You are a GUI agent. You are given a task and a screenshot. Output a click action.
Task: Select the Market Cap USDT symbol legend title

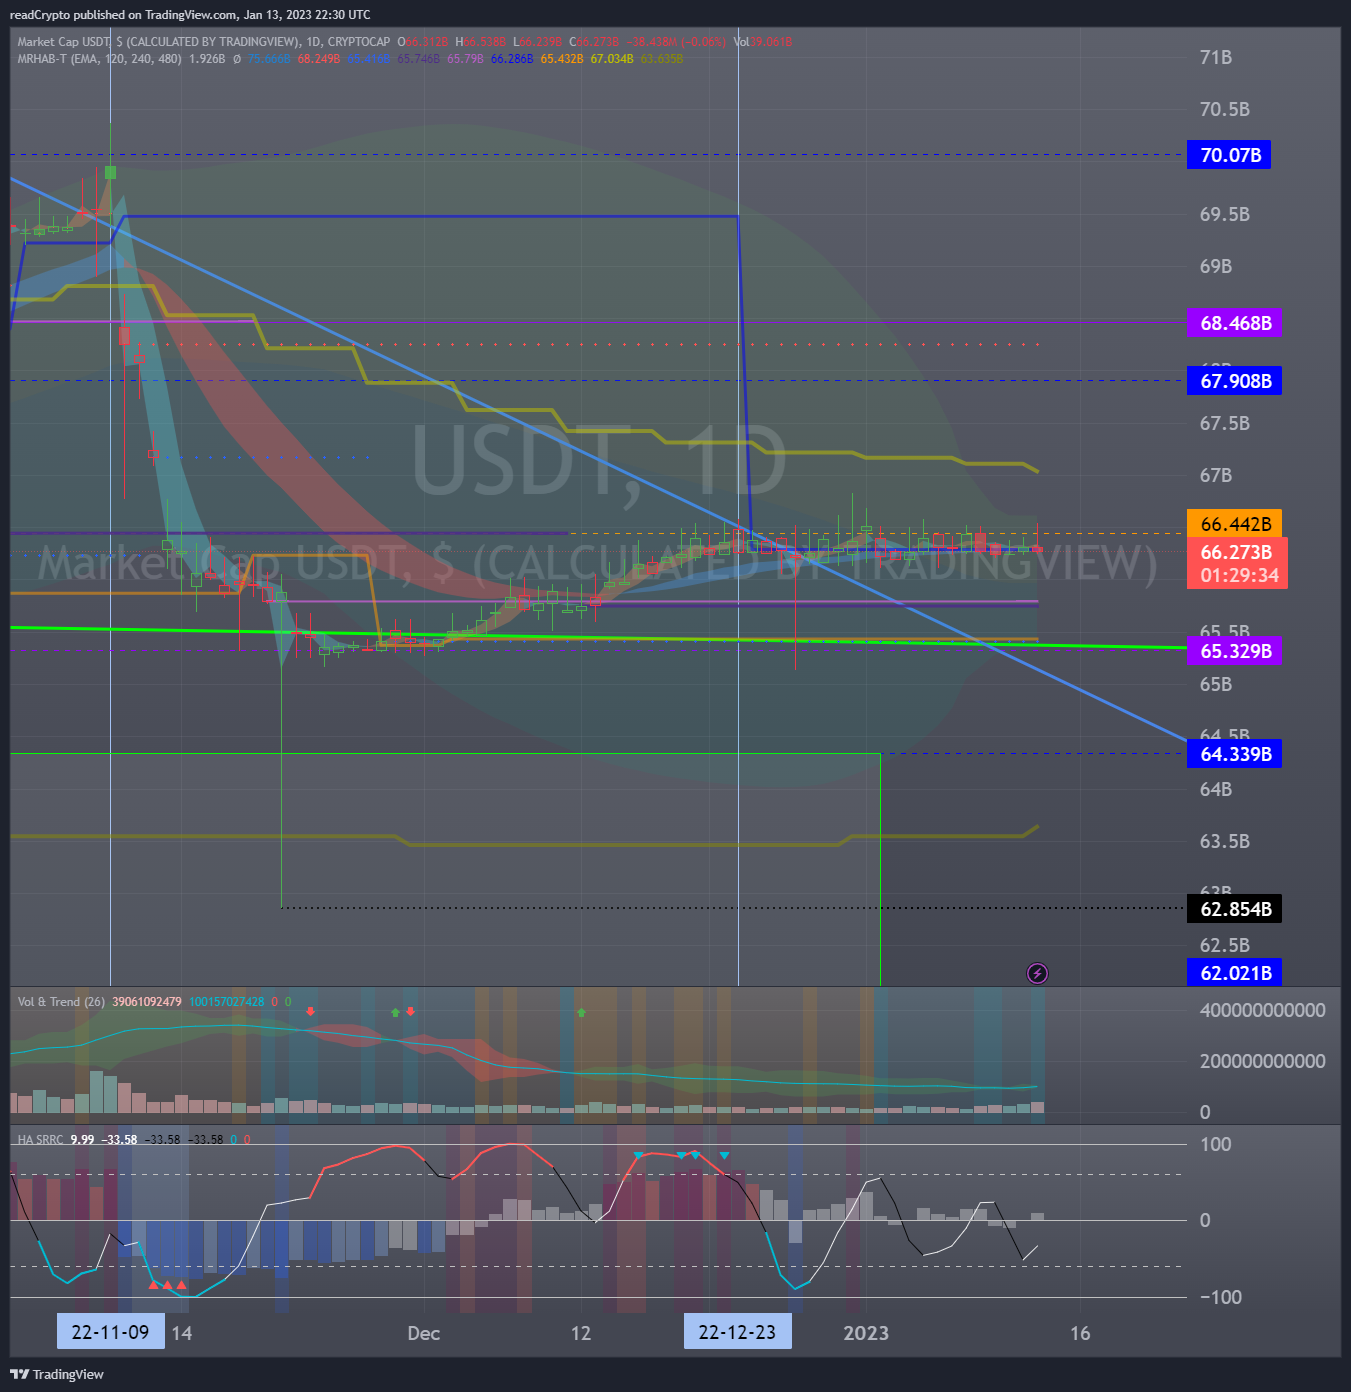[x=203, y=42]
